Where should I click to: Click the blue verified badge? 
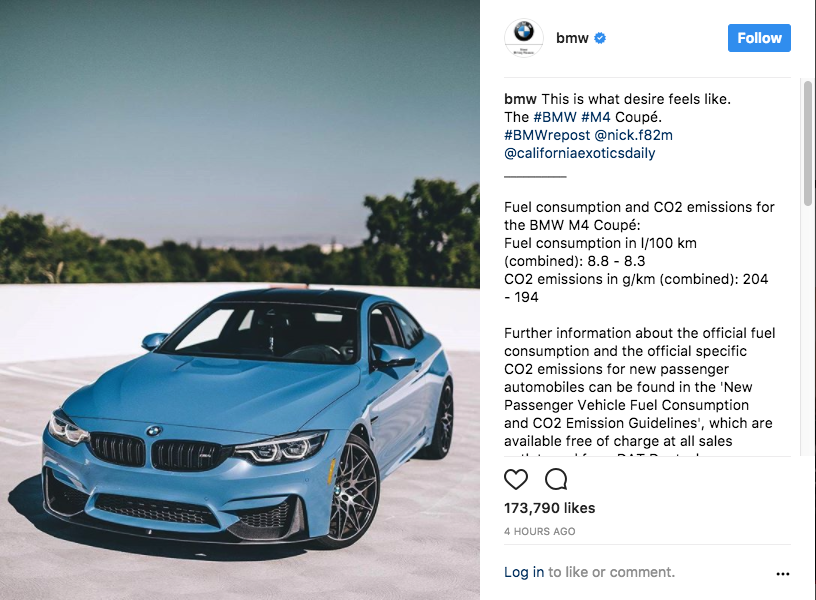(600, 38)
